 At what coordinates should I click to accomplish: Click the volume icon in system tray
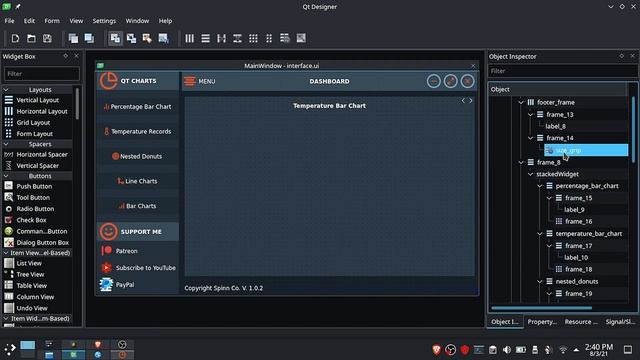click(507, 350)
